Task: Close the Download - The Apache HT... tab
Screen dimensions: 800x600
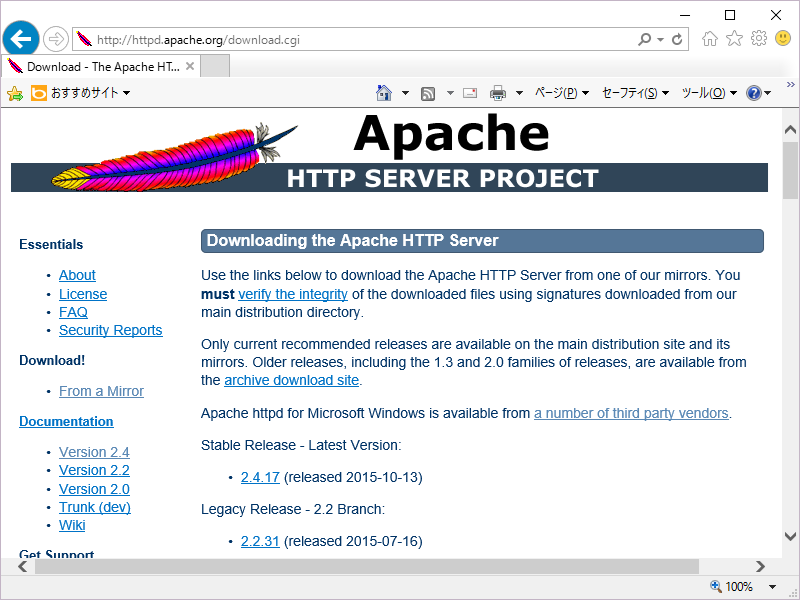Action: click(190, 66)
